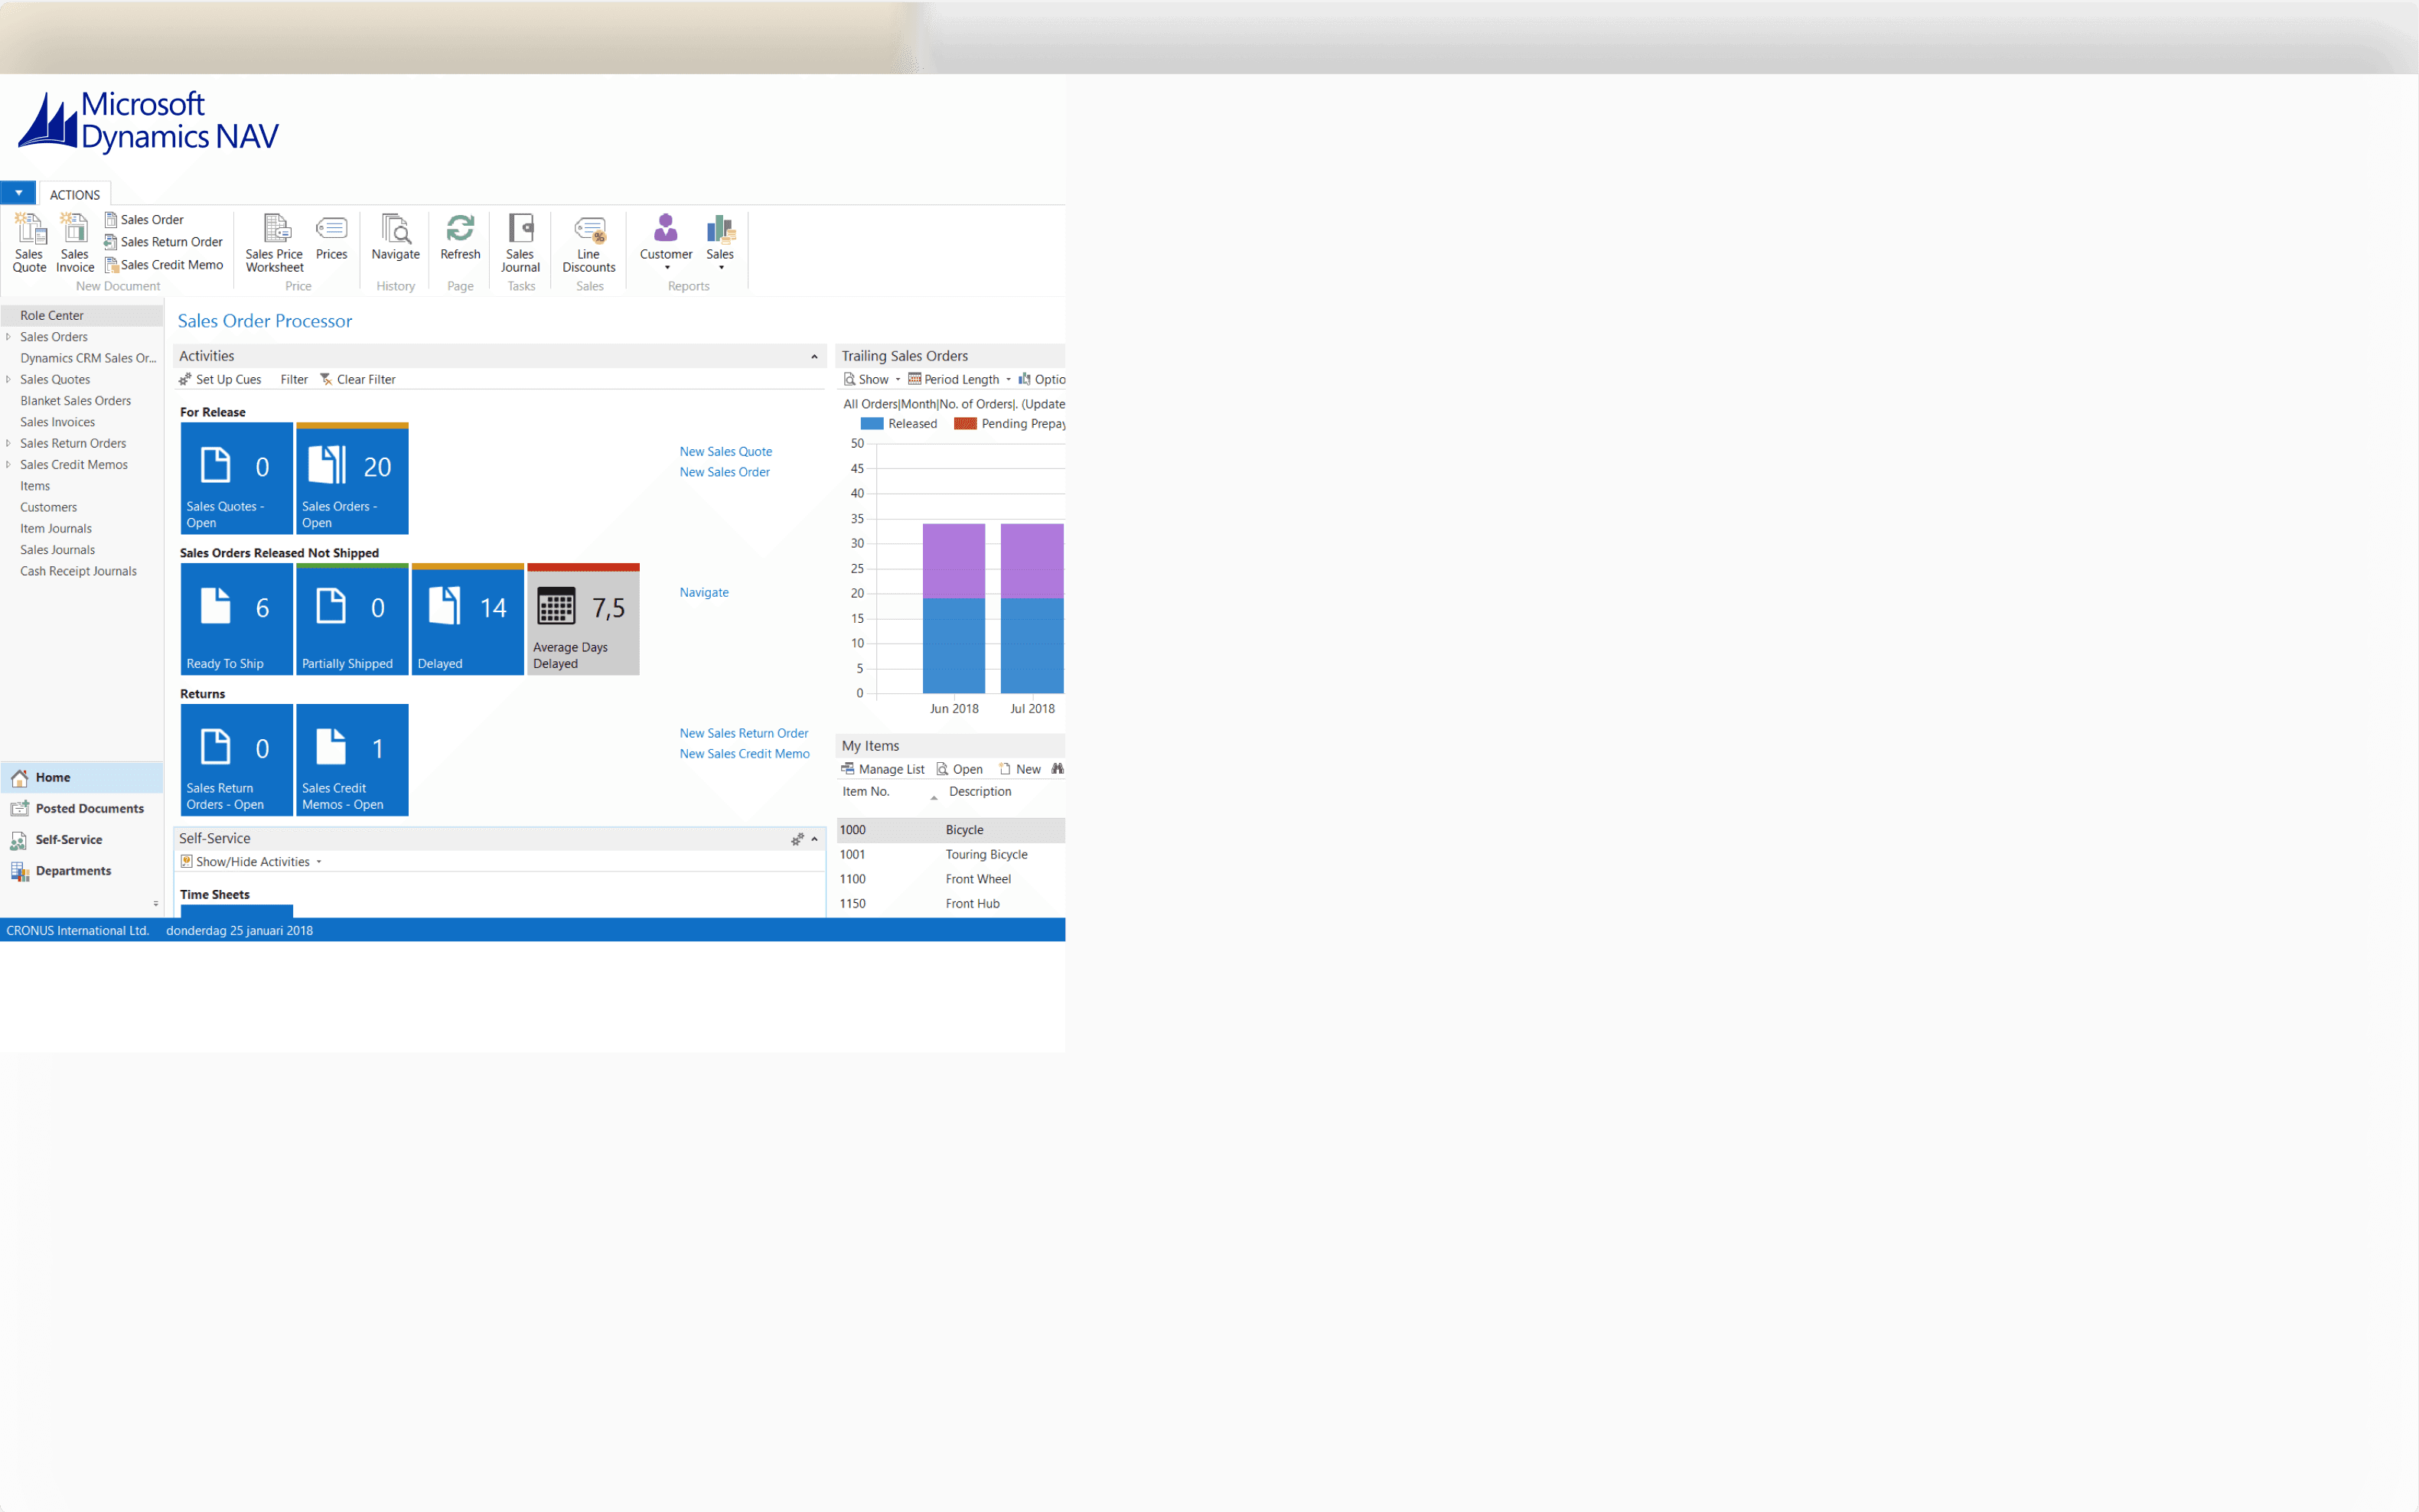The height and width of the screenshot is (1512, 2419).
Task: Click Manage List in My Items
Action: coord(883,770)
